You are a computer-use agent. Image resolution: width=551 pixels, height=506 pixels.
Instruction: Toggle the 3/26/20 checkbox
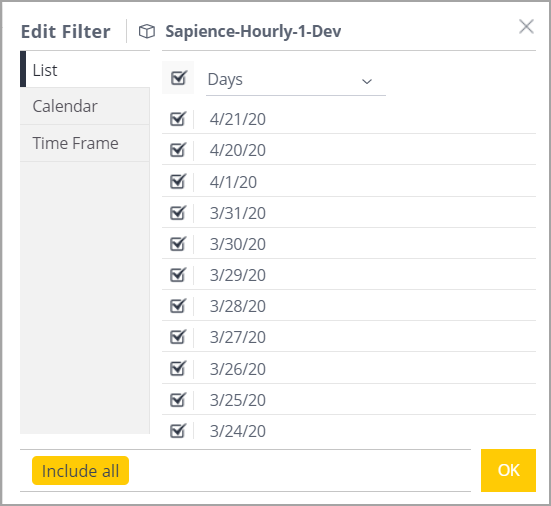pyautogui.click(x=178, y=368)
